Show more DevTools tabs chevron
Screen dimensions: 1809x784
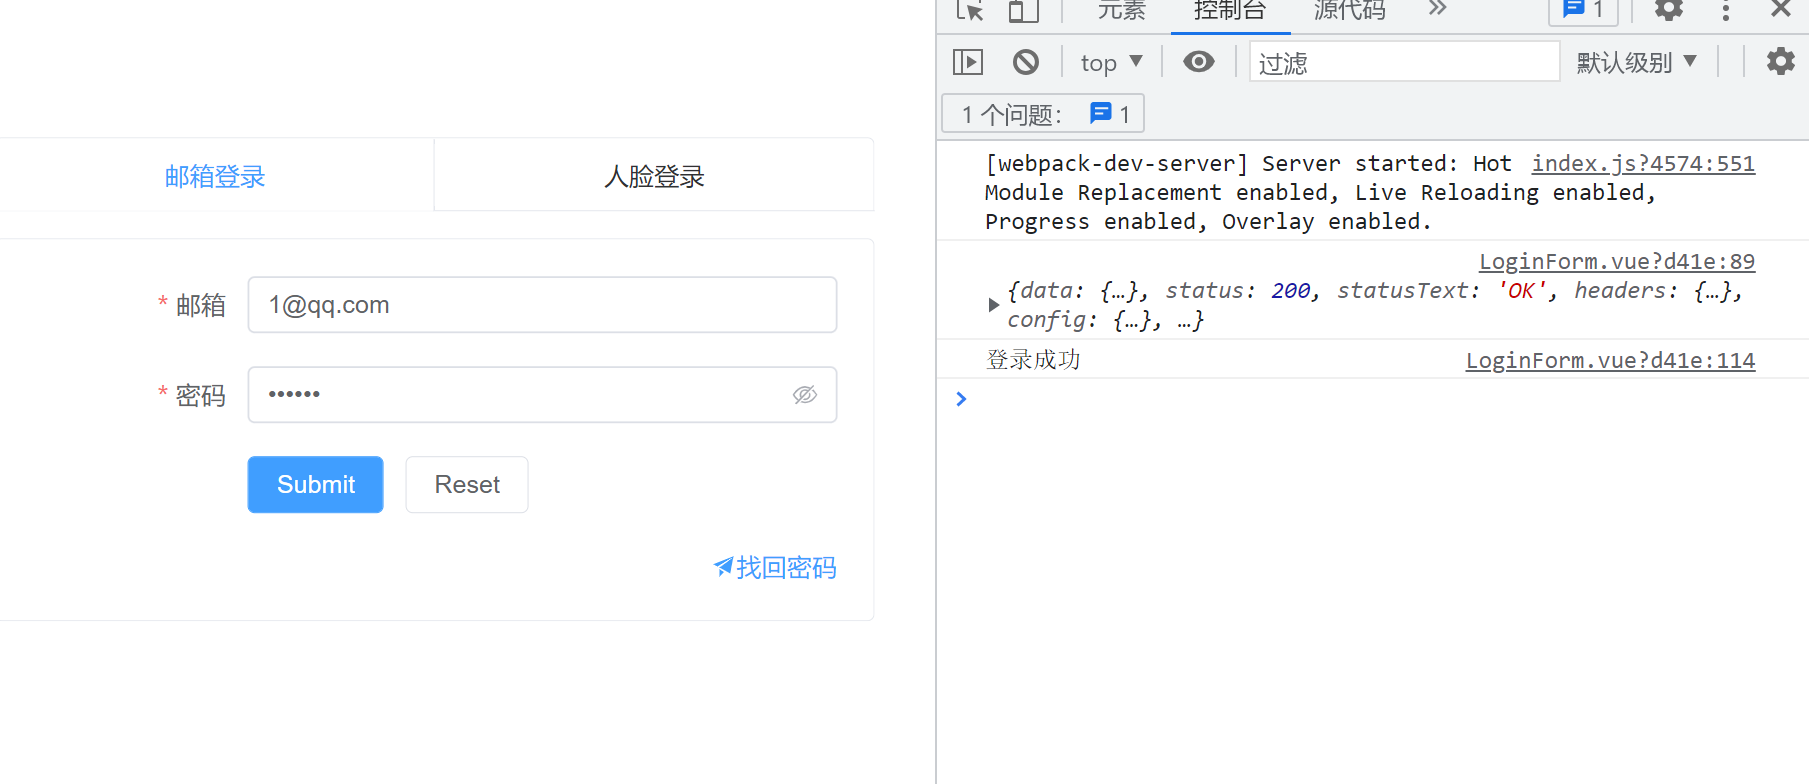(x=1437, y=10)
